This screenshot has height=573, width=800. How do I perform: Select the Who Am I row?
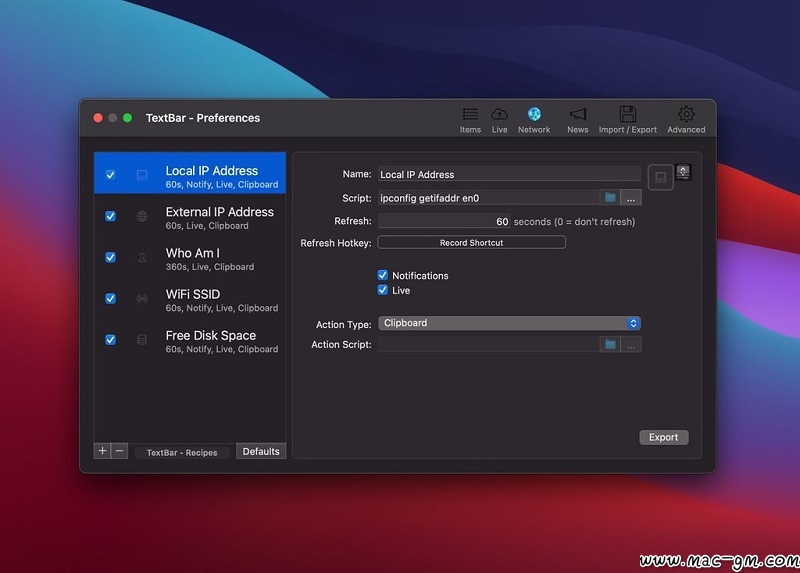click(190, 258)
